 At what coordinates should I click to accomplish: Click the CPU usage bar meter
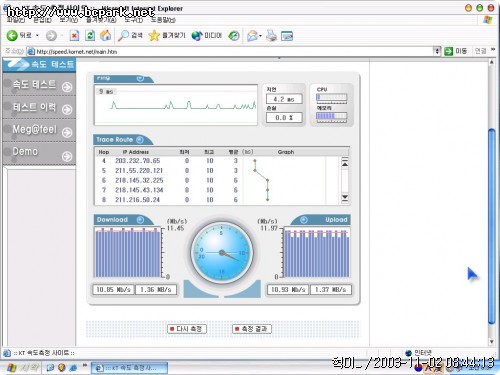pos(331,97)
